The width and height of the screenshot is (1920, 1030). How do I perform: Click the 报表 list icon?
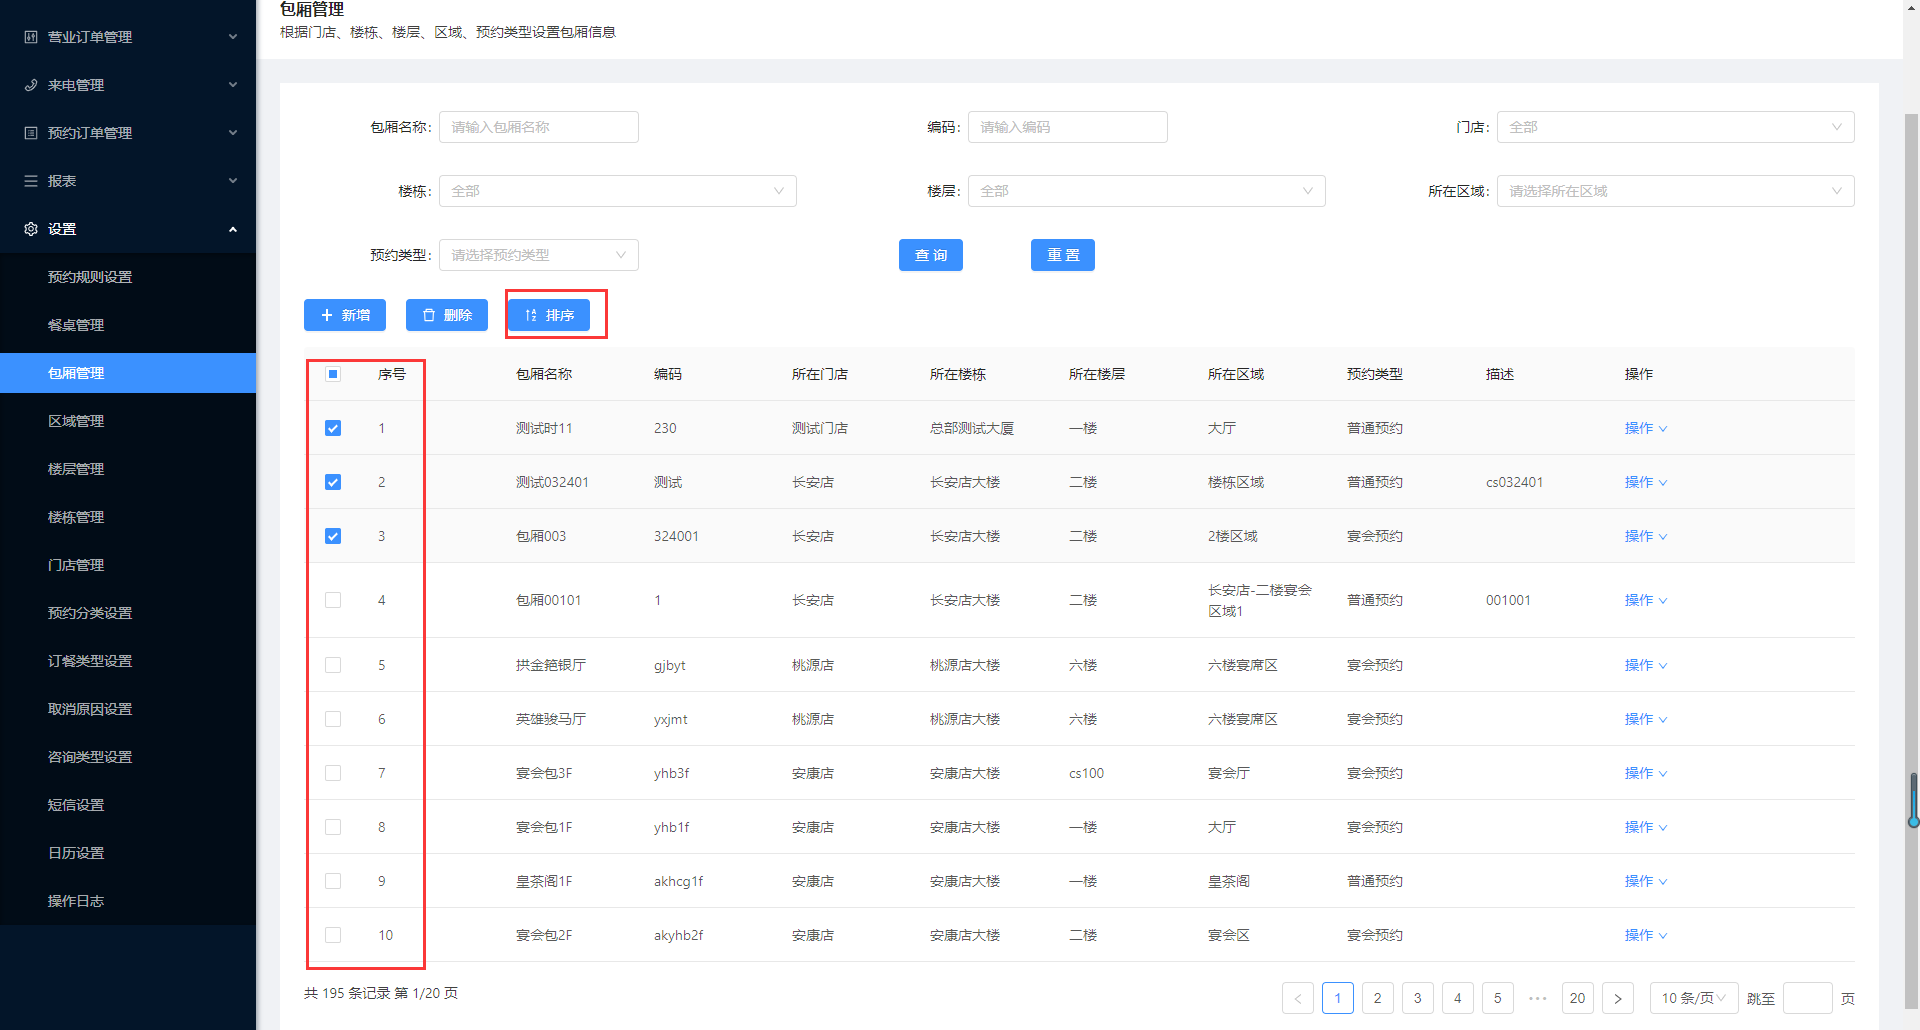[31, 181]
